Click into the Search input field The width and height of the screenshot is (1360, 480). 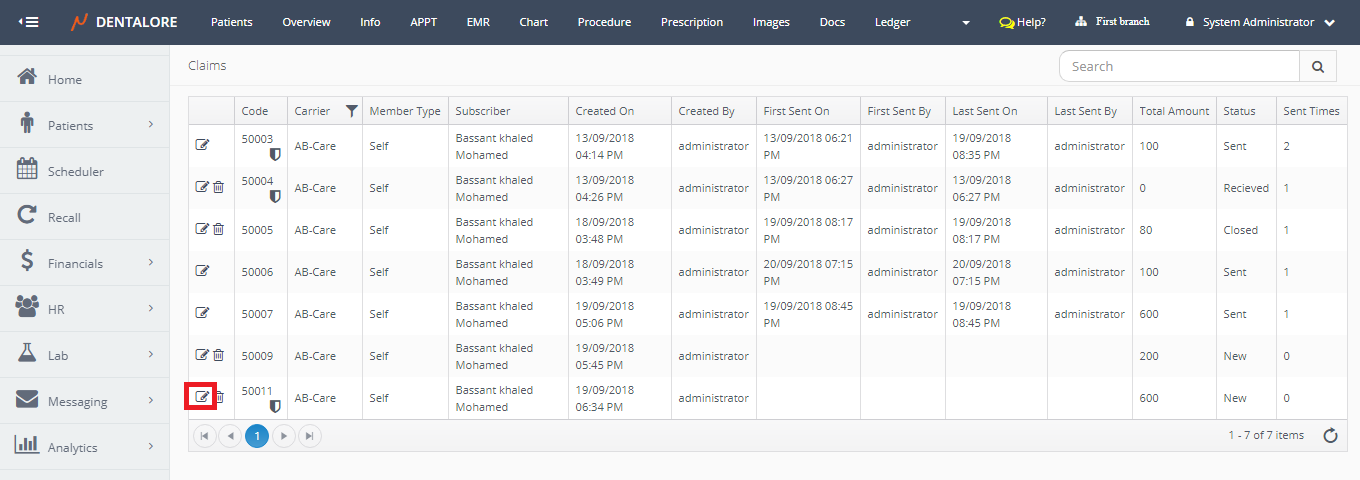coord(1179,67)
